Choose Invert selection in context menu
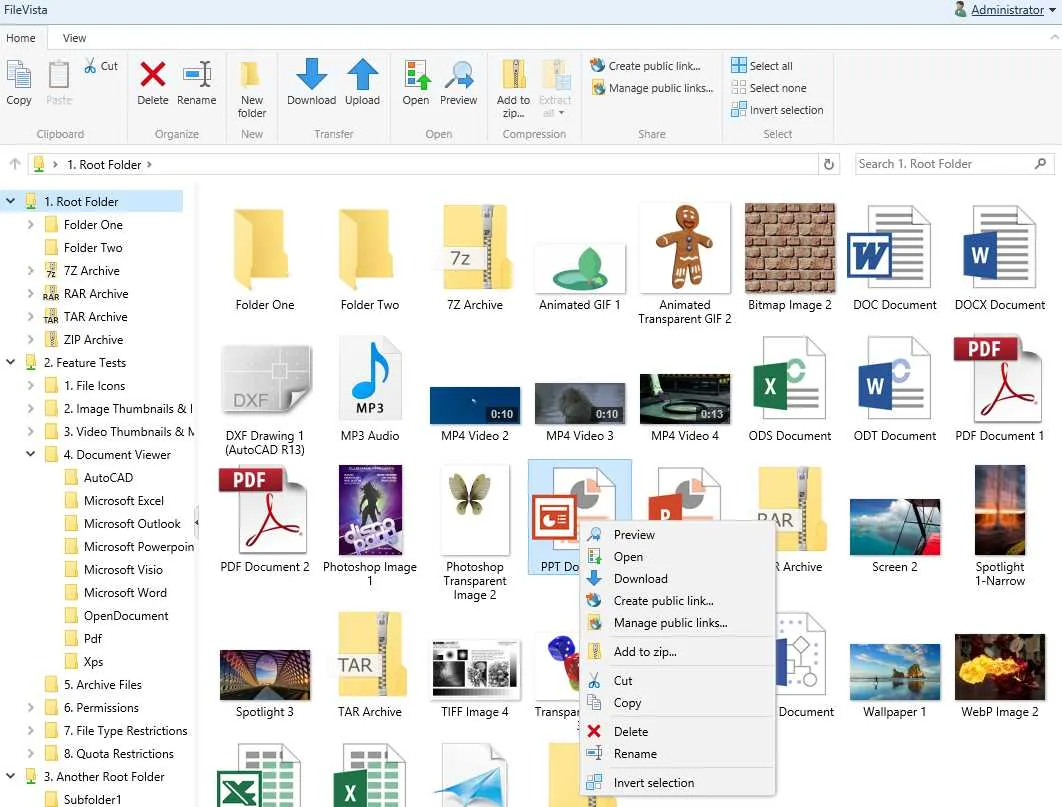This screenshot has height=807, width=1062. pyautogui.click(x=677, y=783)
